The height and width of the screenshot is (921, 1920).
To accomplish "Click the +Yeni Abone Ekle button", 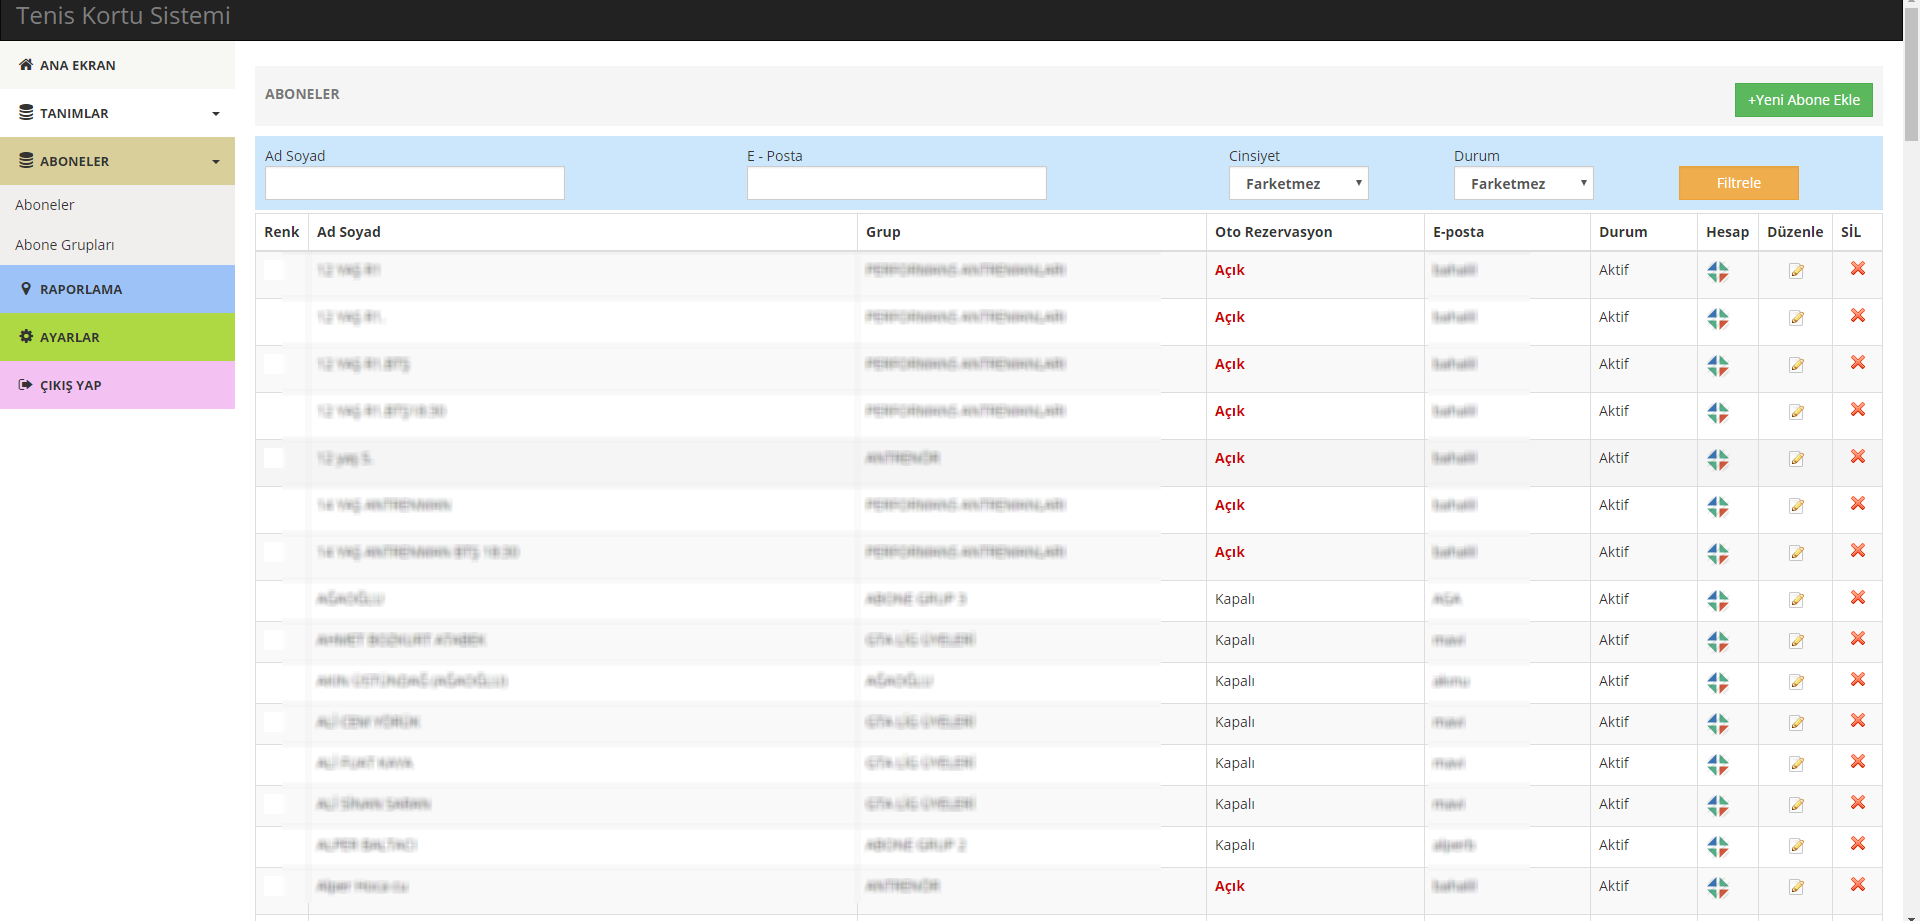I will tap(1803, 100).
